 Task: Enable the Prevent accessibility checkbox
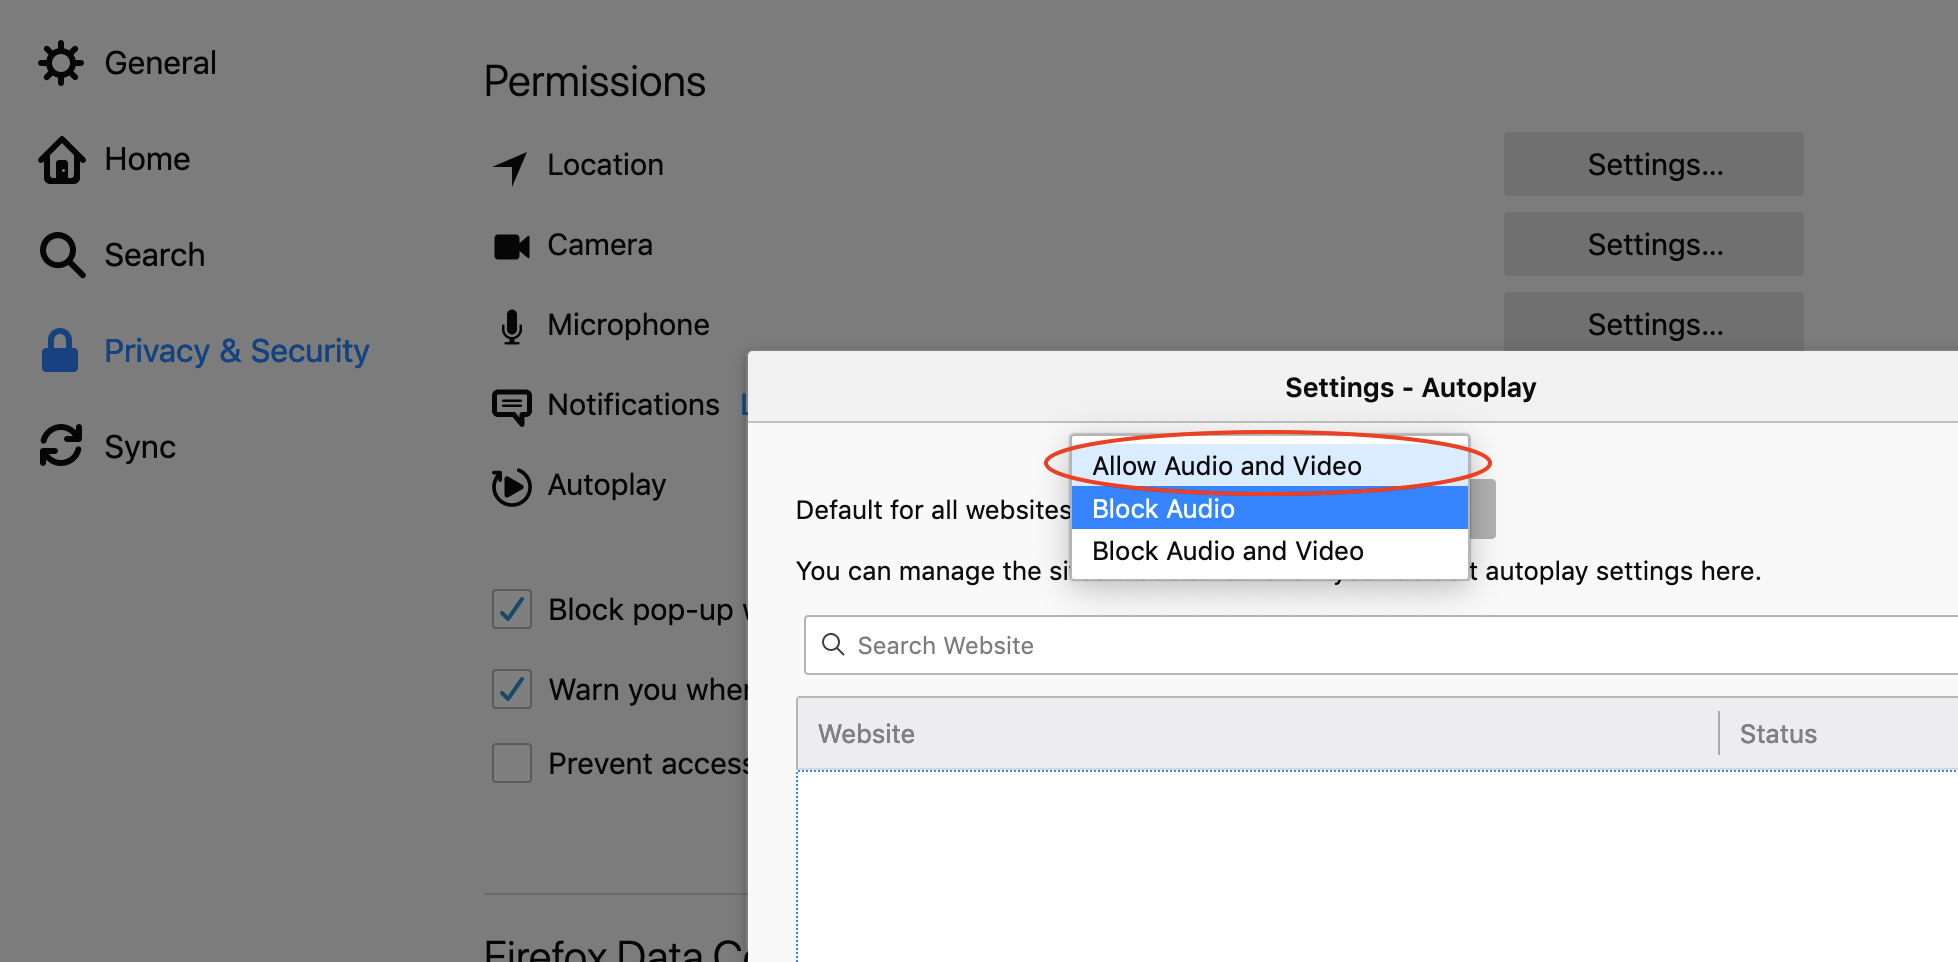click(x=512, y=763)
